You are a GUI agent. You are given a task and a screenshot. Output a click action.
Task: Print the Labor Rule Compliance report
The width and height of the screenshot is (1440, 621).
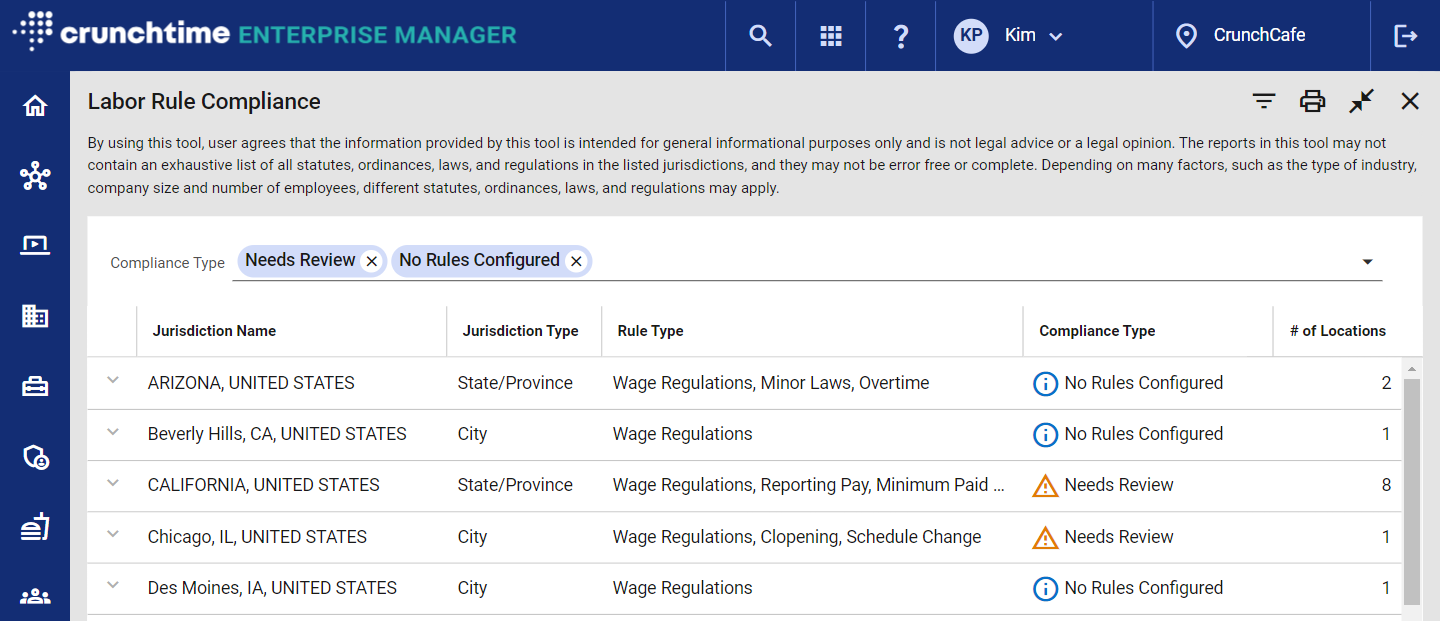tap(1312, 101)
